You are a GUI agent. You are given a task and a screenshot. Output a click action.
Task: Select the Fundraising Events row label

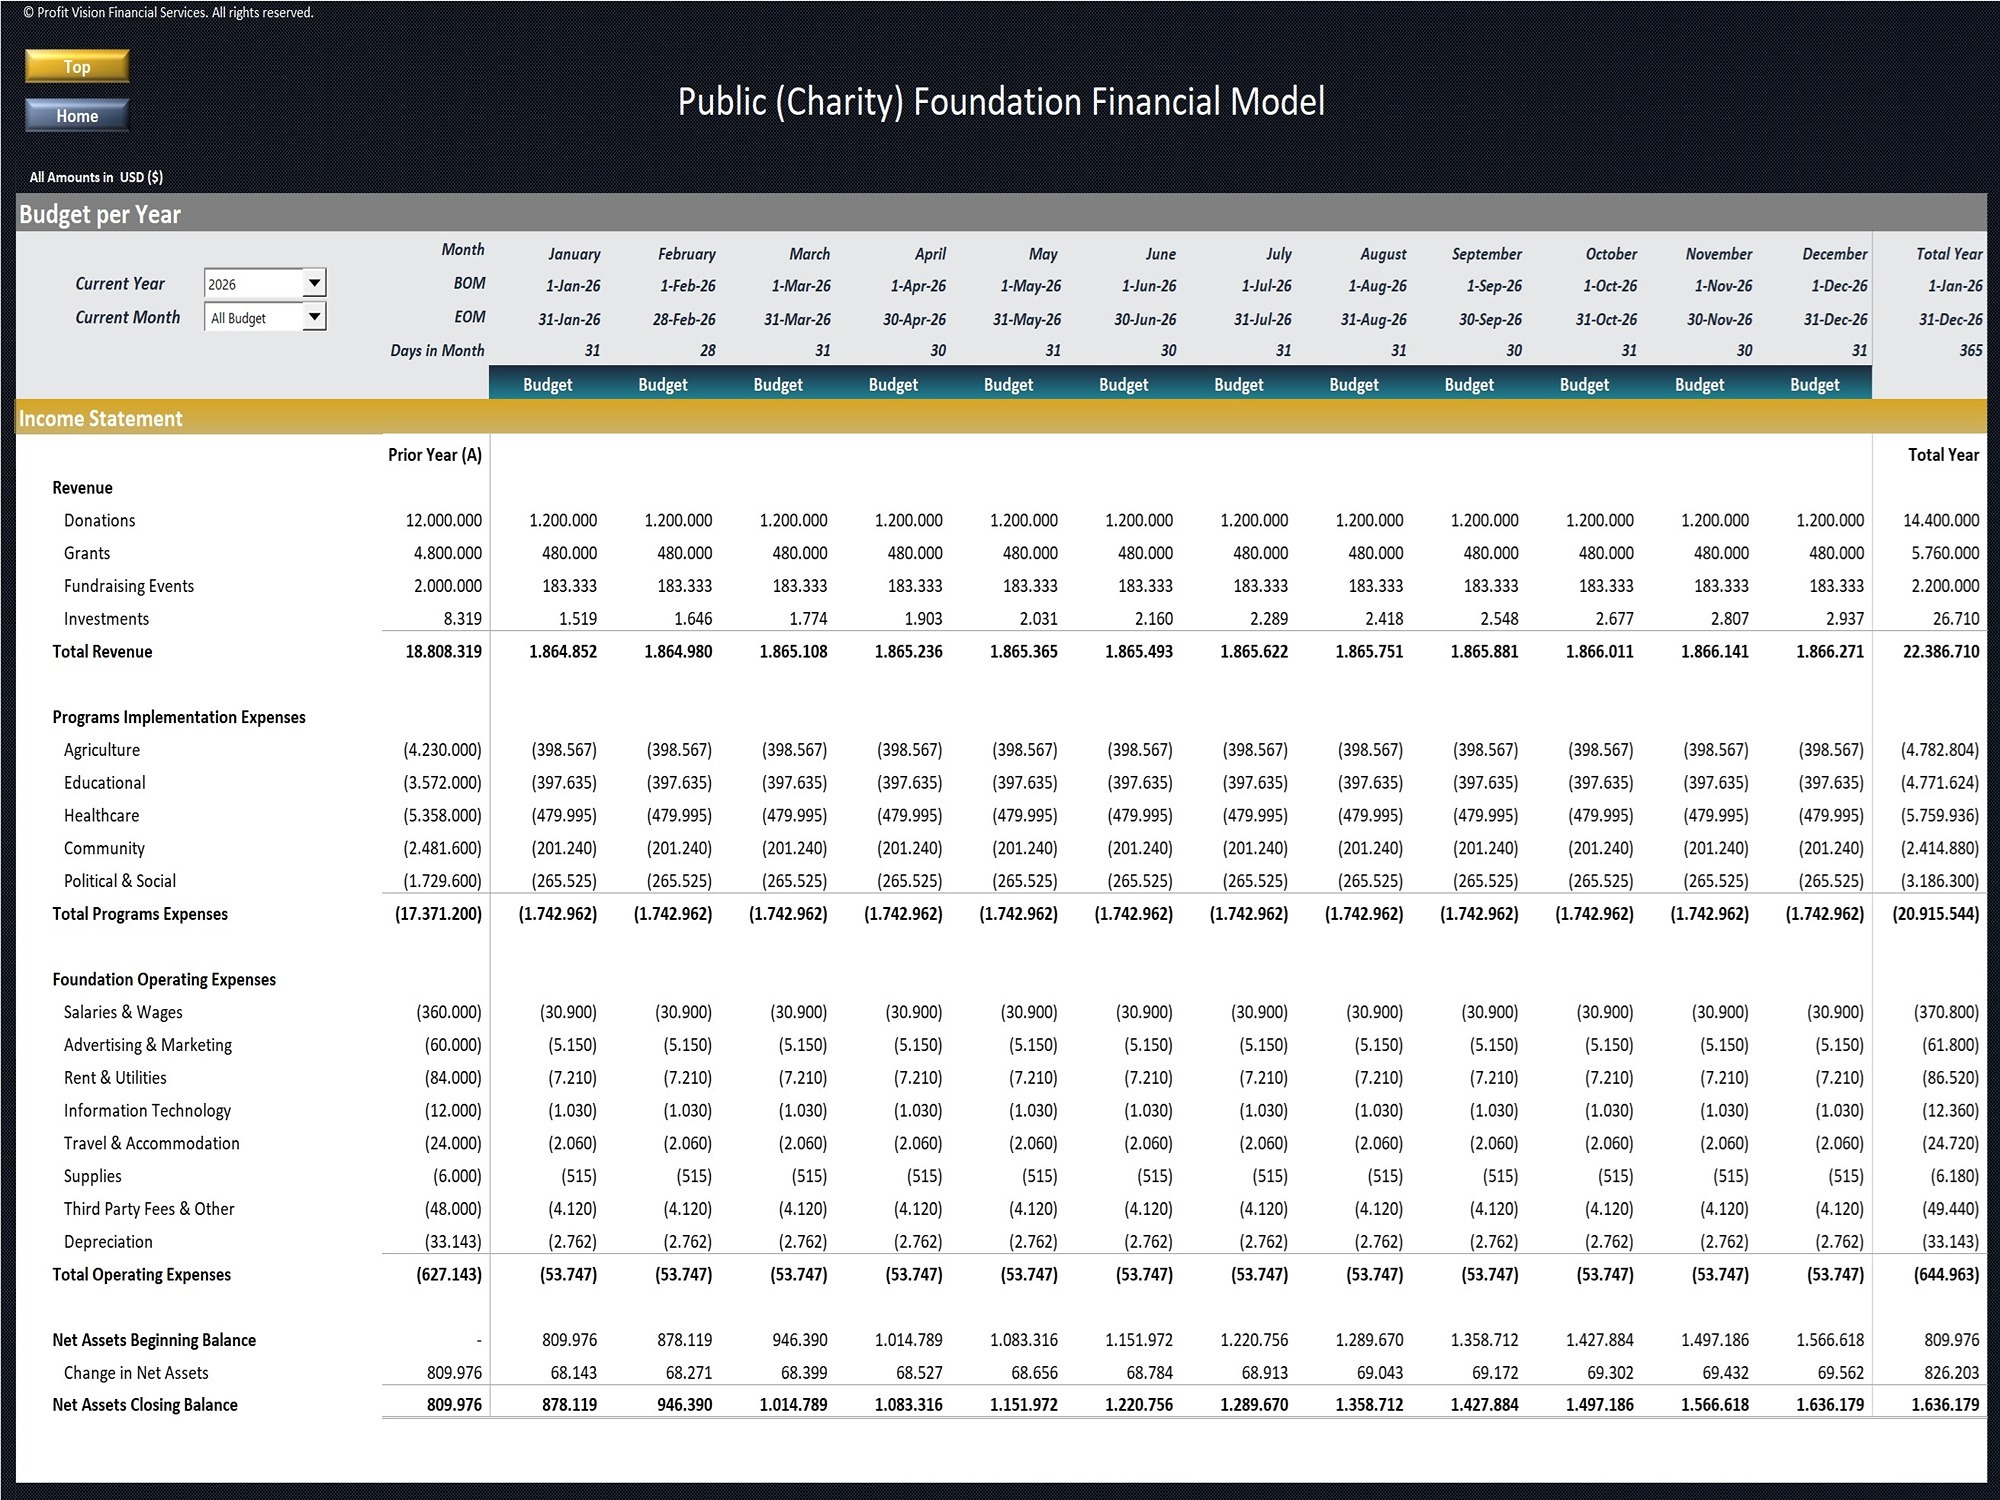pyautogui.click(x=129, y=586)
